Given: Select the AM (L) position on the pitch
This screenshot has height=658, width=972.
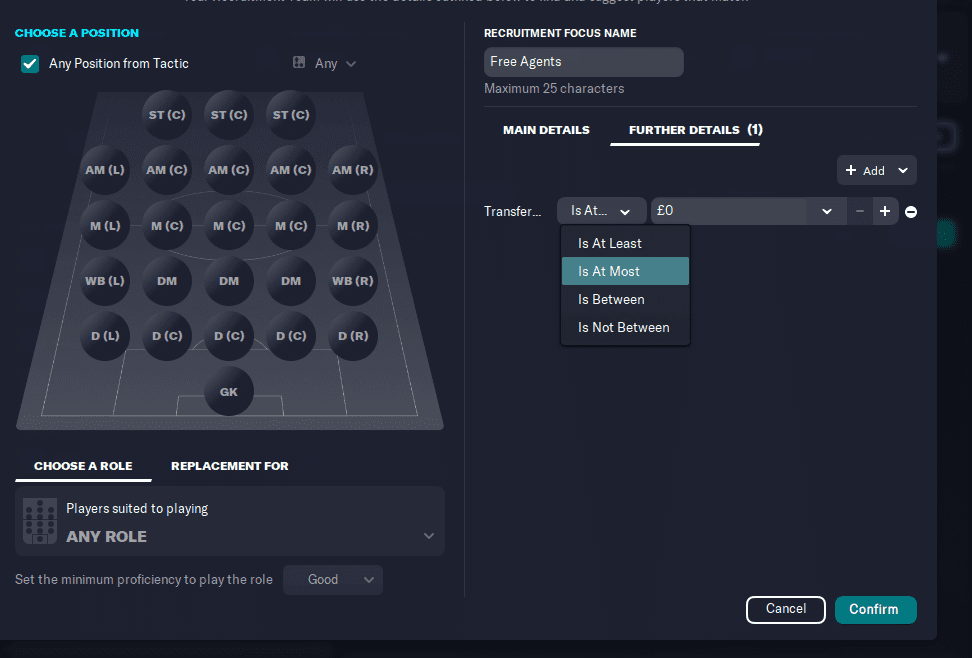Looking at the screenshot, I should point(105,170).
